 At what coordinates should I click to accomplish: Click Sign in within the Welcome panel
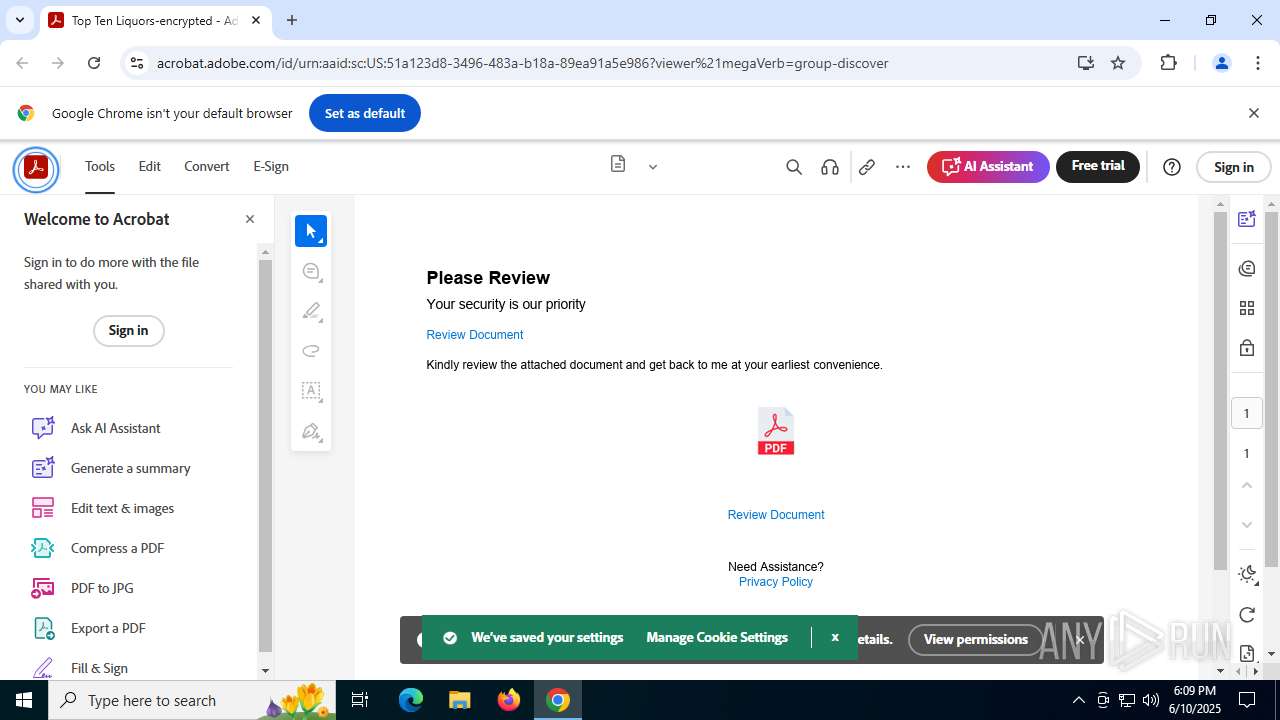[x=128, y=330]
